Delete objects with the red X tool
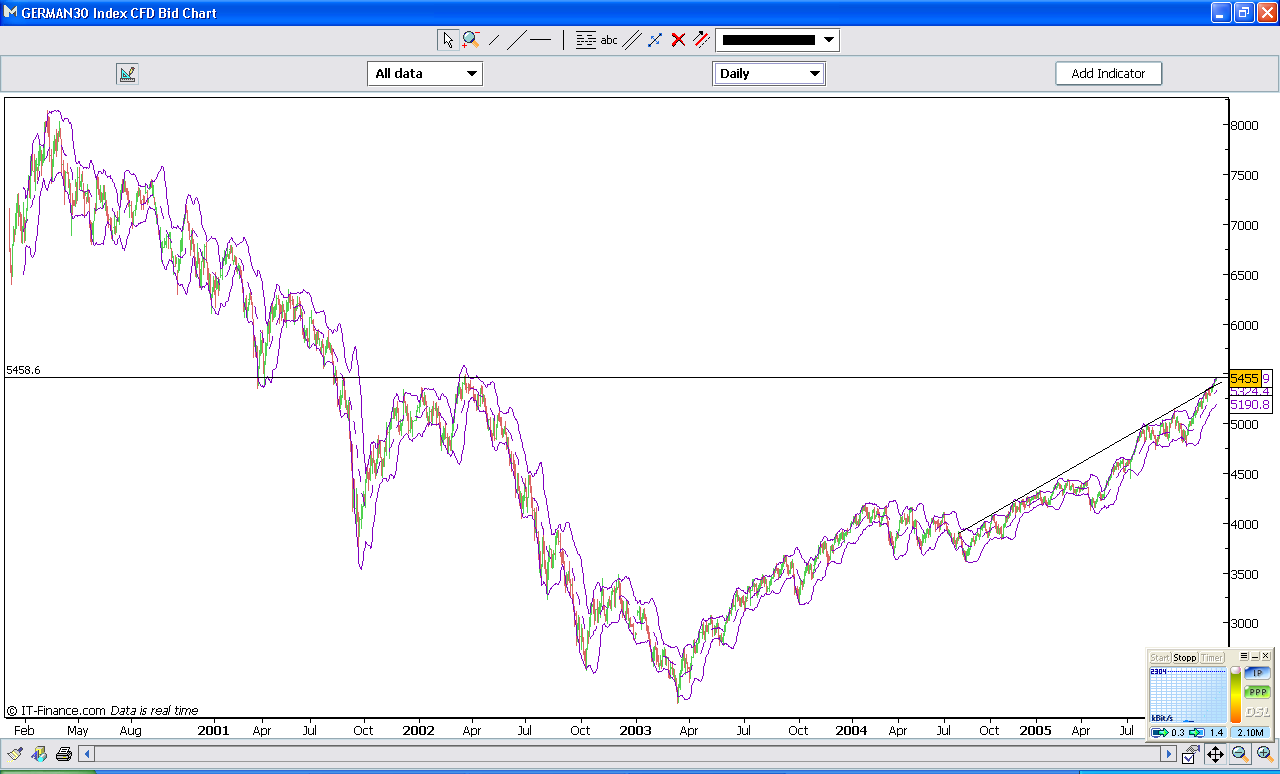The width and height of the screenshot is (1280, 774). click(x=678, y=40)
